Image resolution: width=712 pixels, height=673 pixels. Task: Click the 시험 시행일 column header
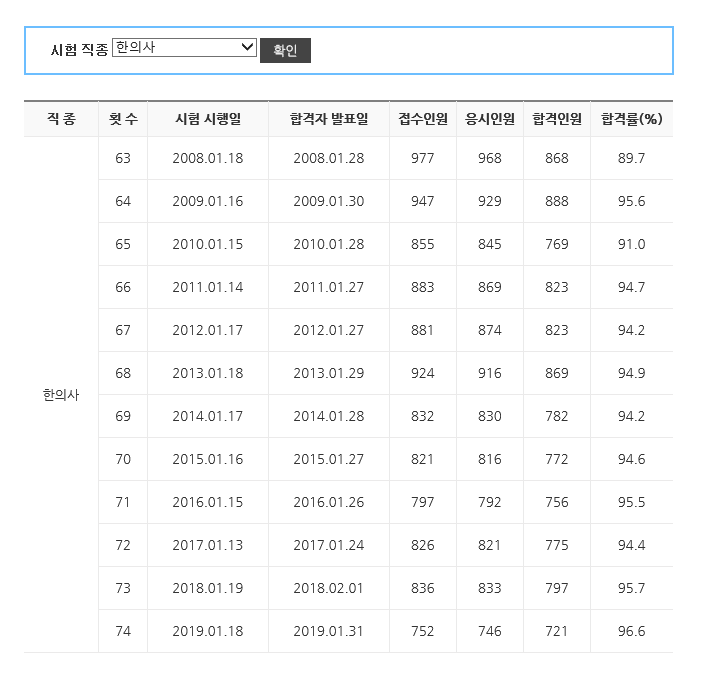208,119
